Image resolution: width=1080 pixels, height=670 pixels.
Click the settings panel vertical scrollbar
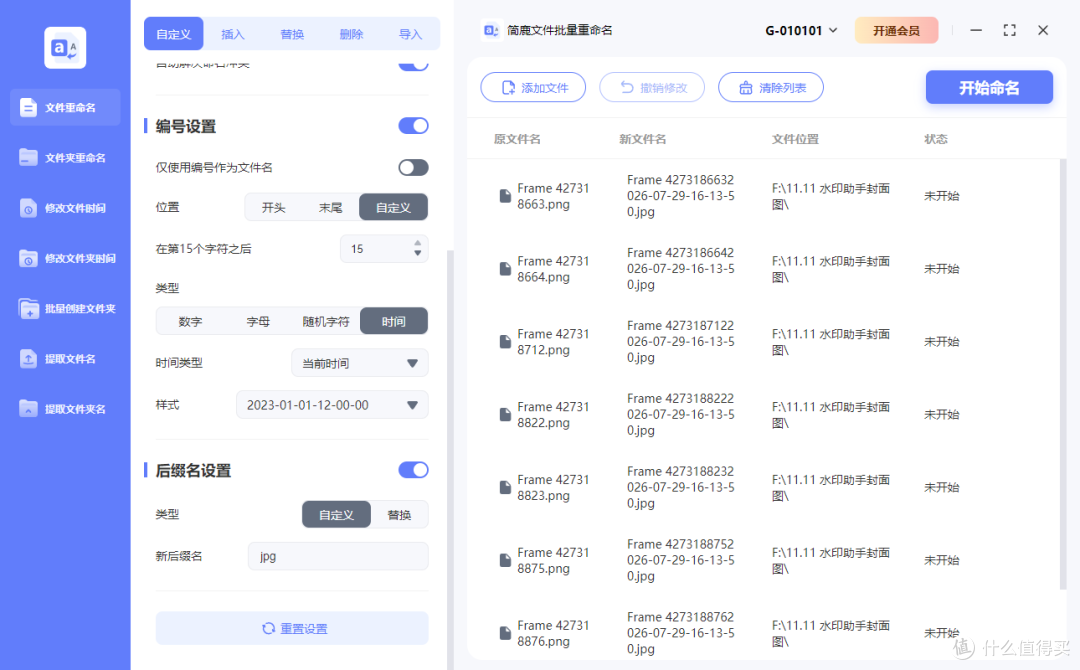[x=450, y=458]
